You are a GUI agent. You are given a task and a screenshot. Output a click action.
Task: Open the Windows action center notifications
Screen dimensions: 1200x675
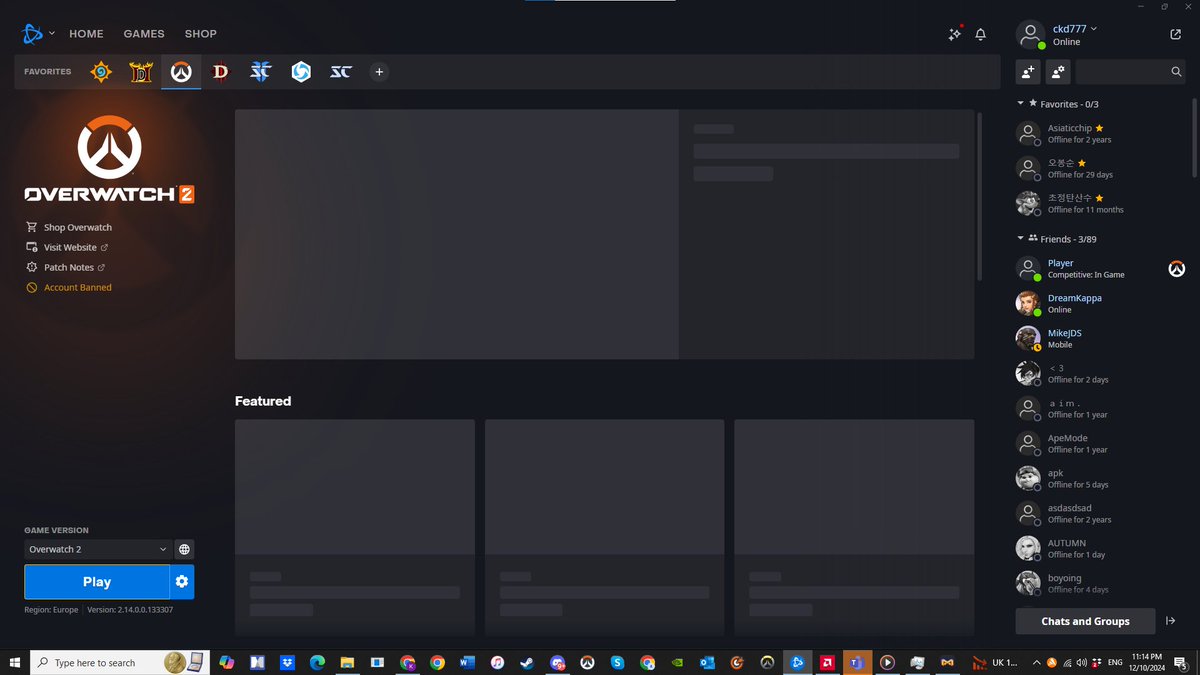[x=1181, y=662]
